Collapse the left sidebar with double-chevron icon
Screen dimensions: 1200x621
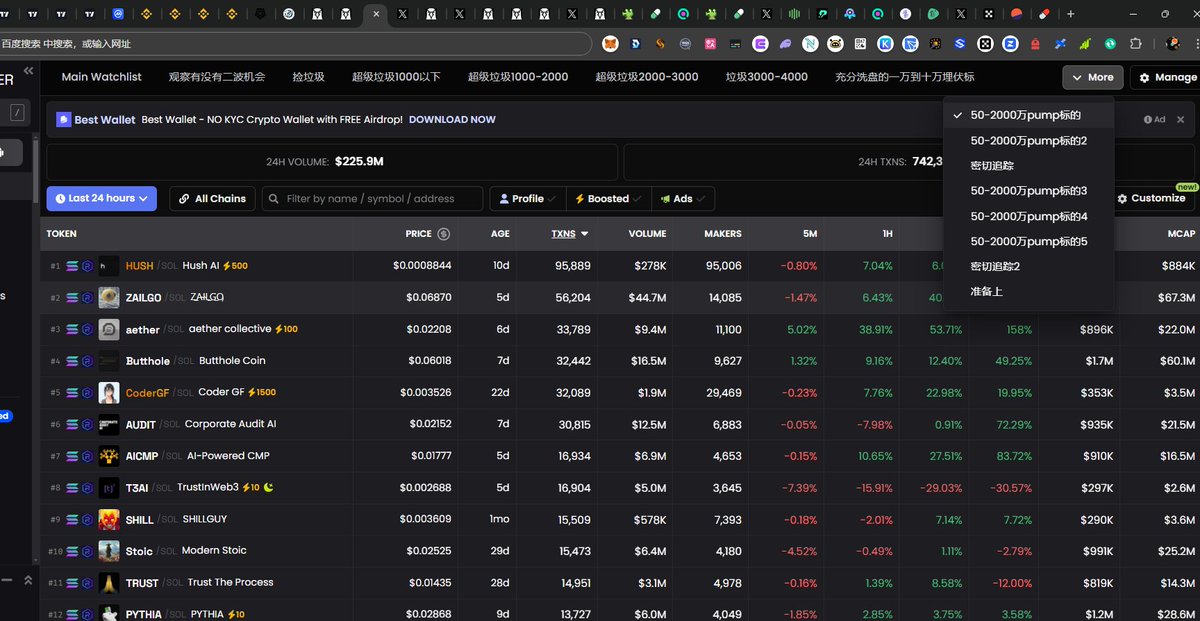pyautogui.click(x=29, y=71)
